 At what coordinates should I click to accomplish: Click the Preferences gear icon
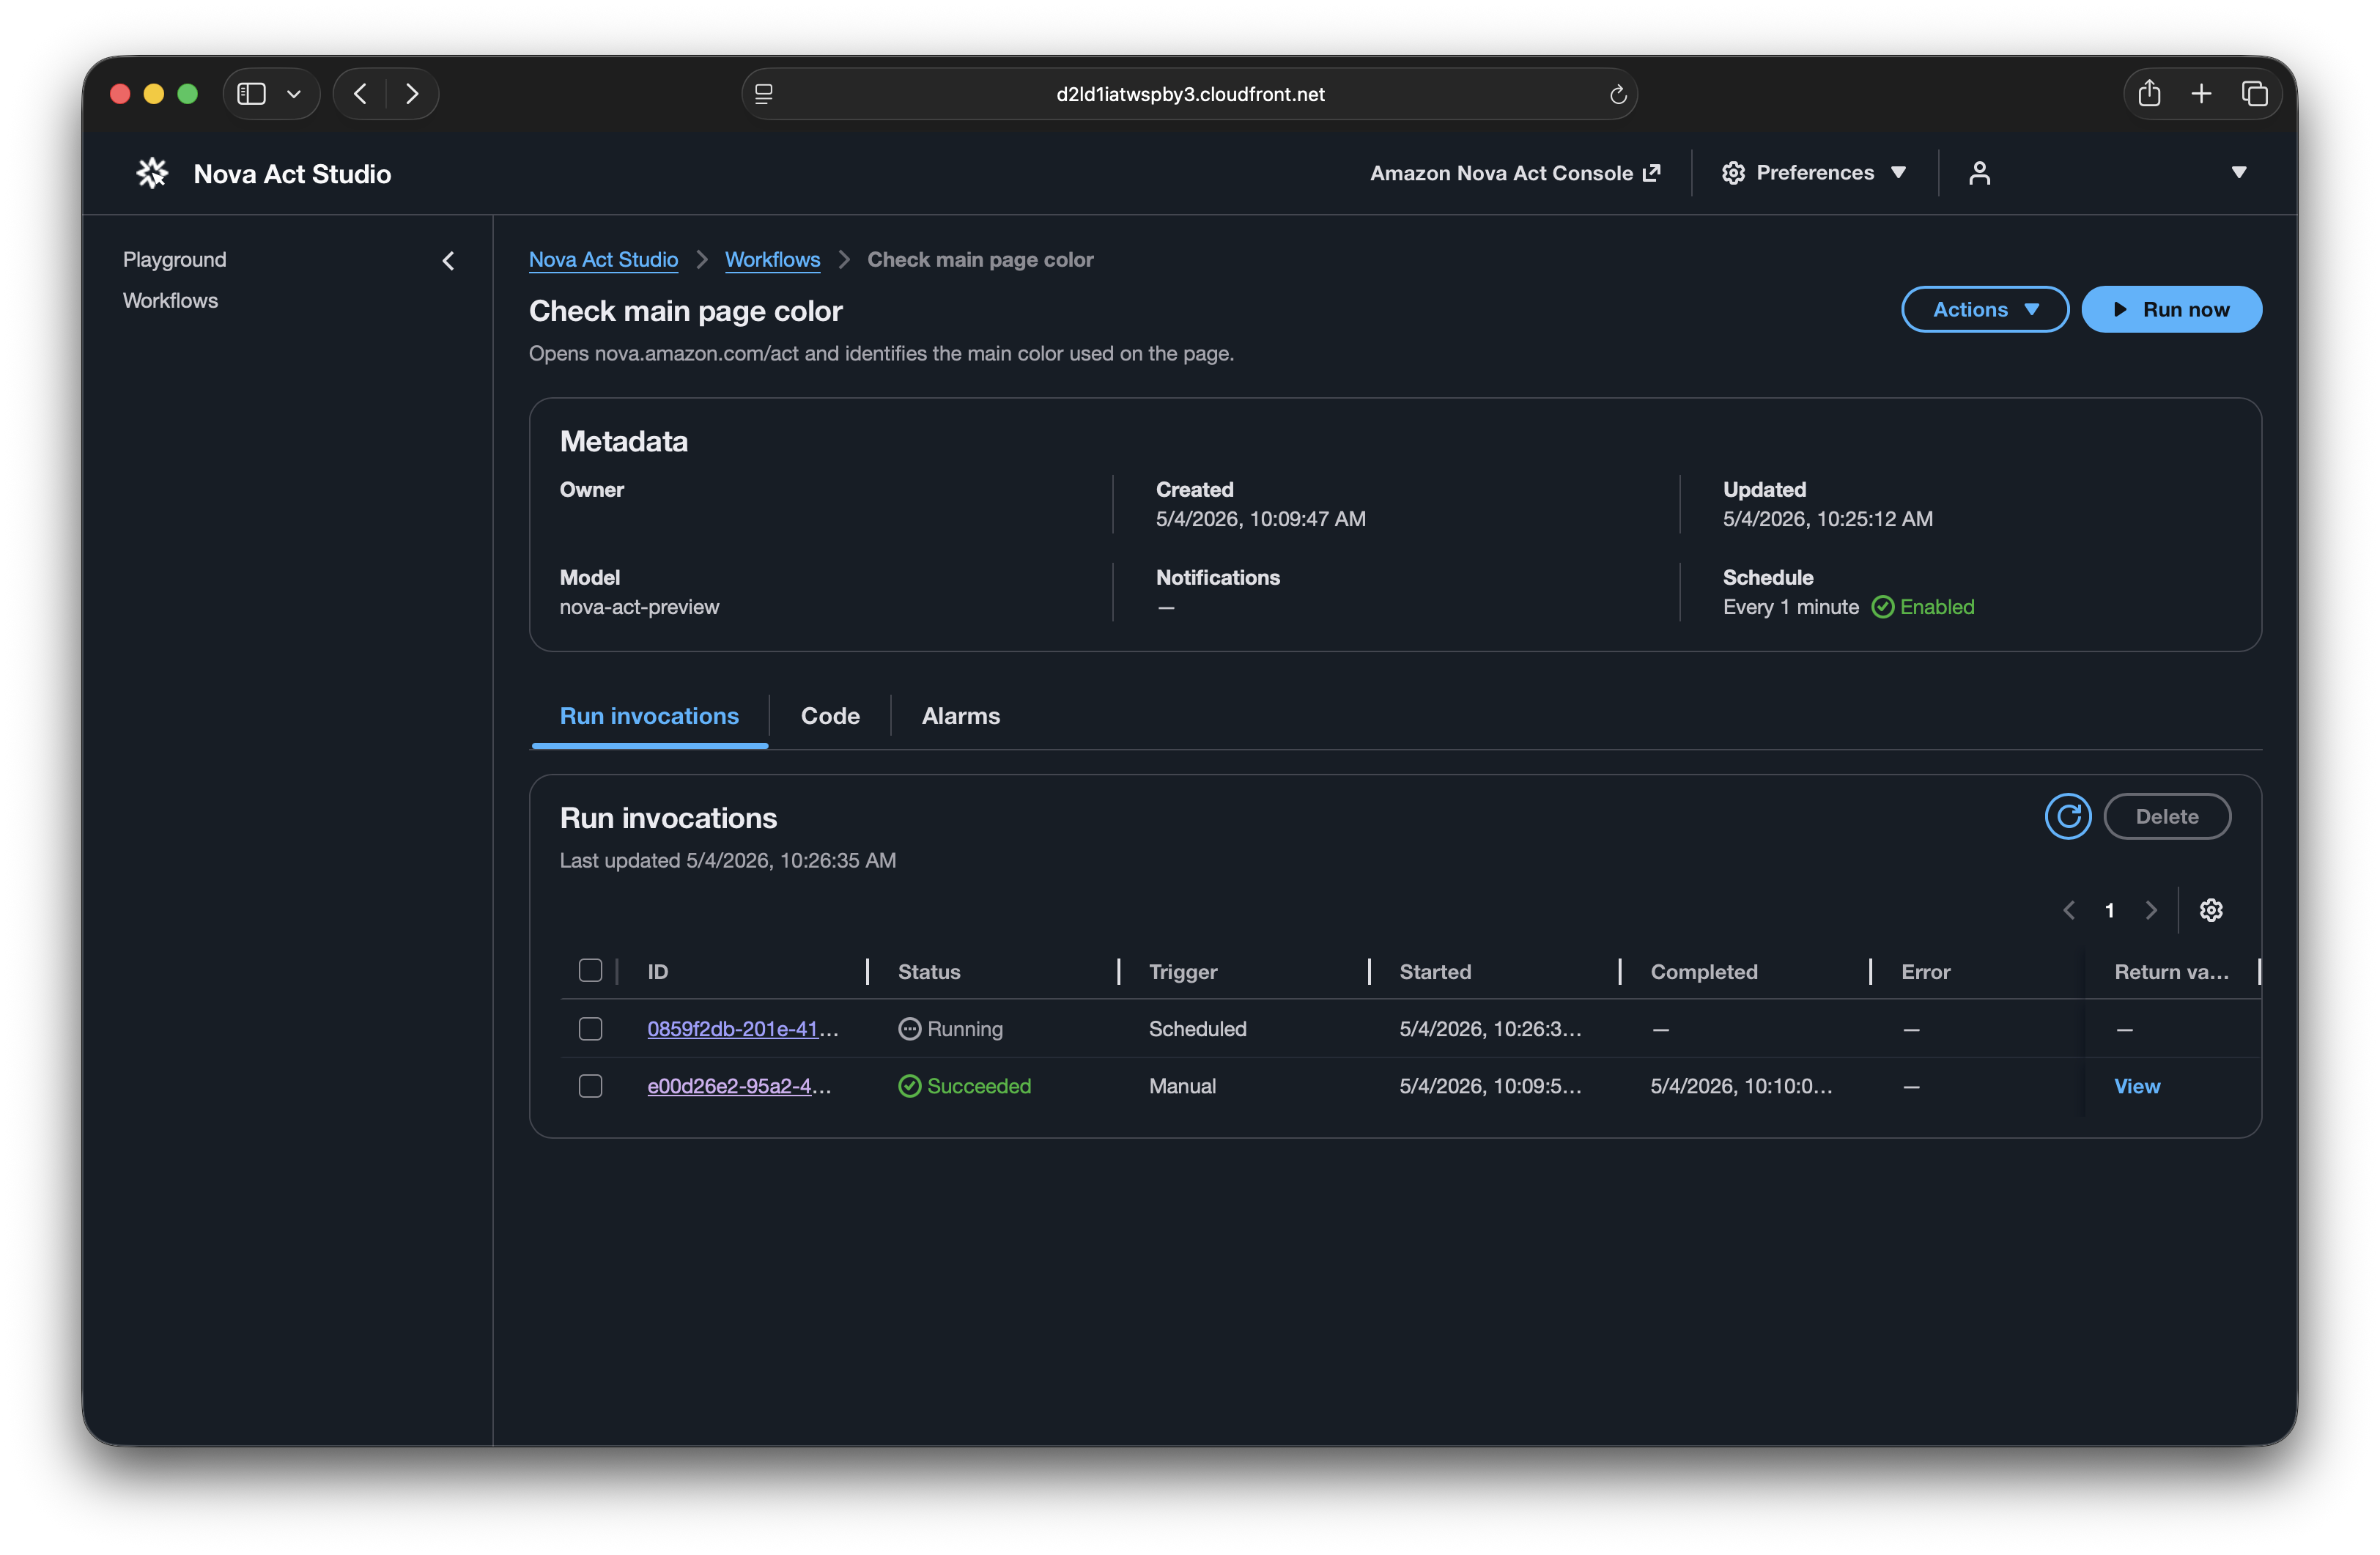click(1733, 173)
